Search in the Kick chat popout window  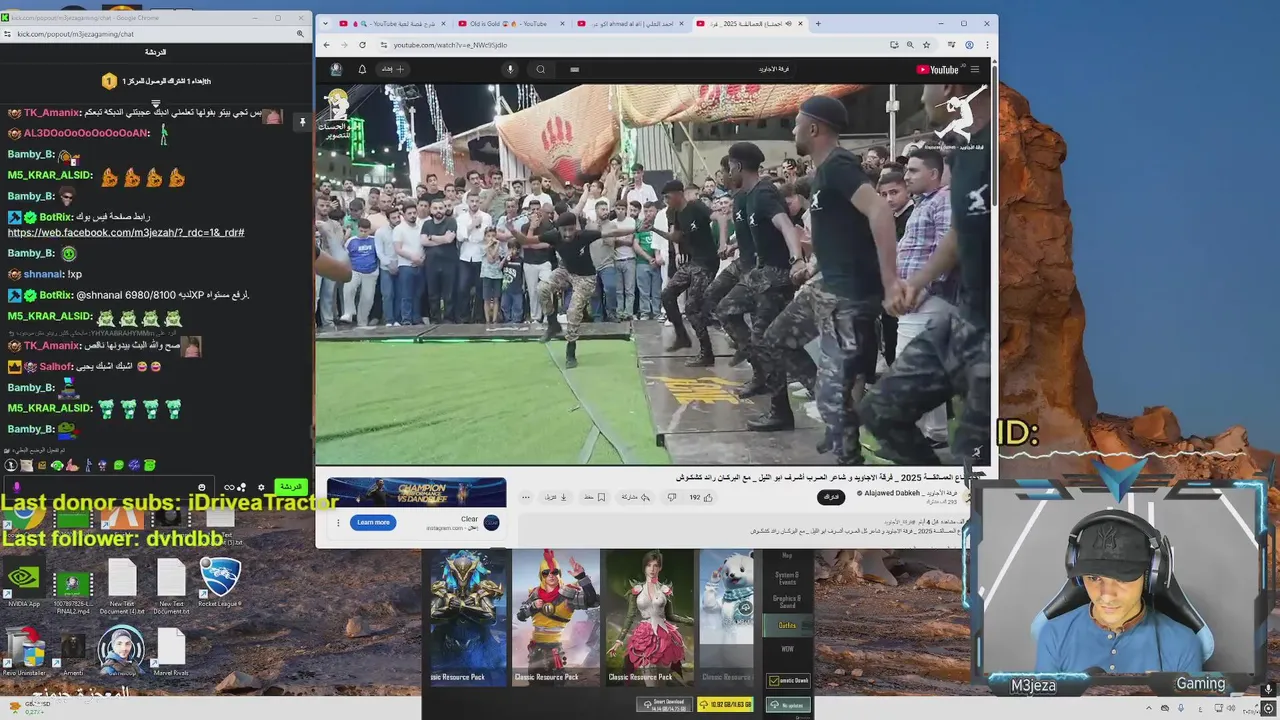coord(299,33)
